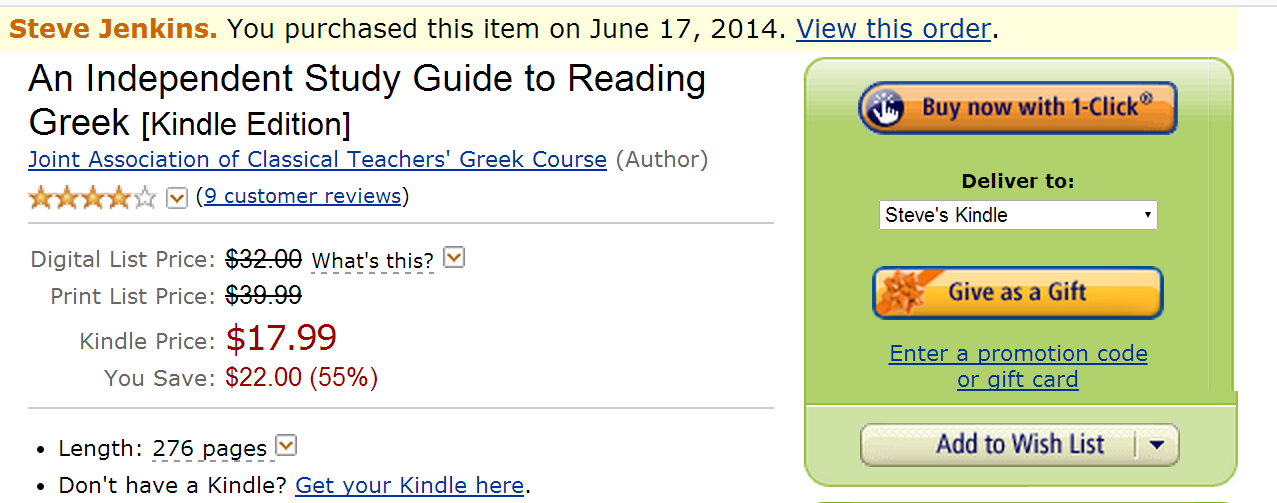Image resolution: width=1277 pixels, height=503 pixels.
Task: Click the book title heading
Action: pos(367,100)
